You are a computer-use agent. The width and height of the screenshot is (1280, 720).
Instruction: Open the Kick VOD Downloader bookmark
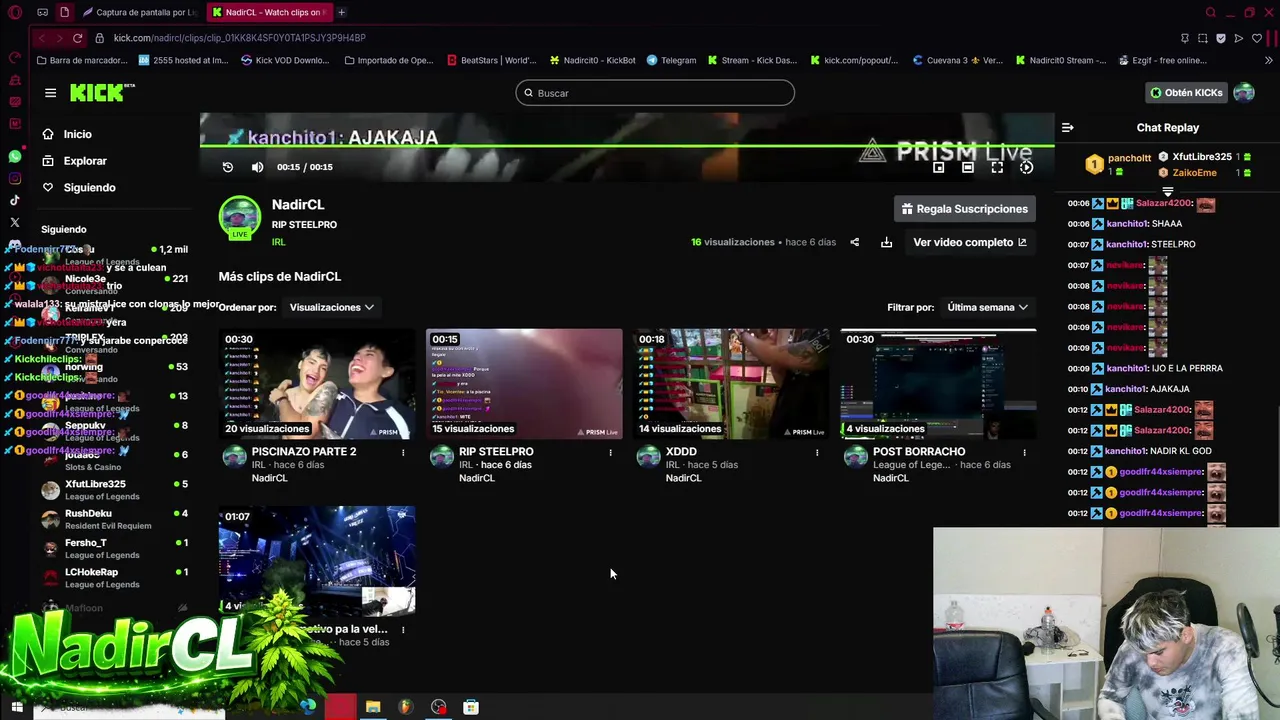click(285, 60)
